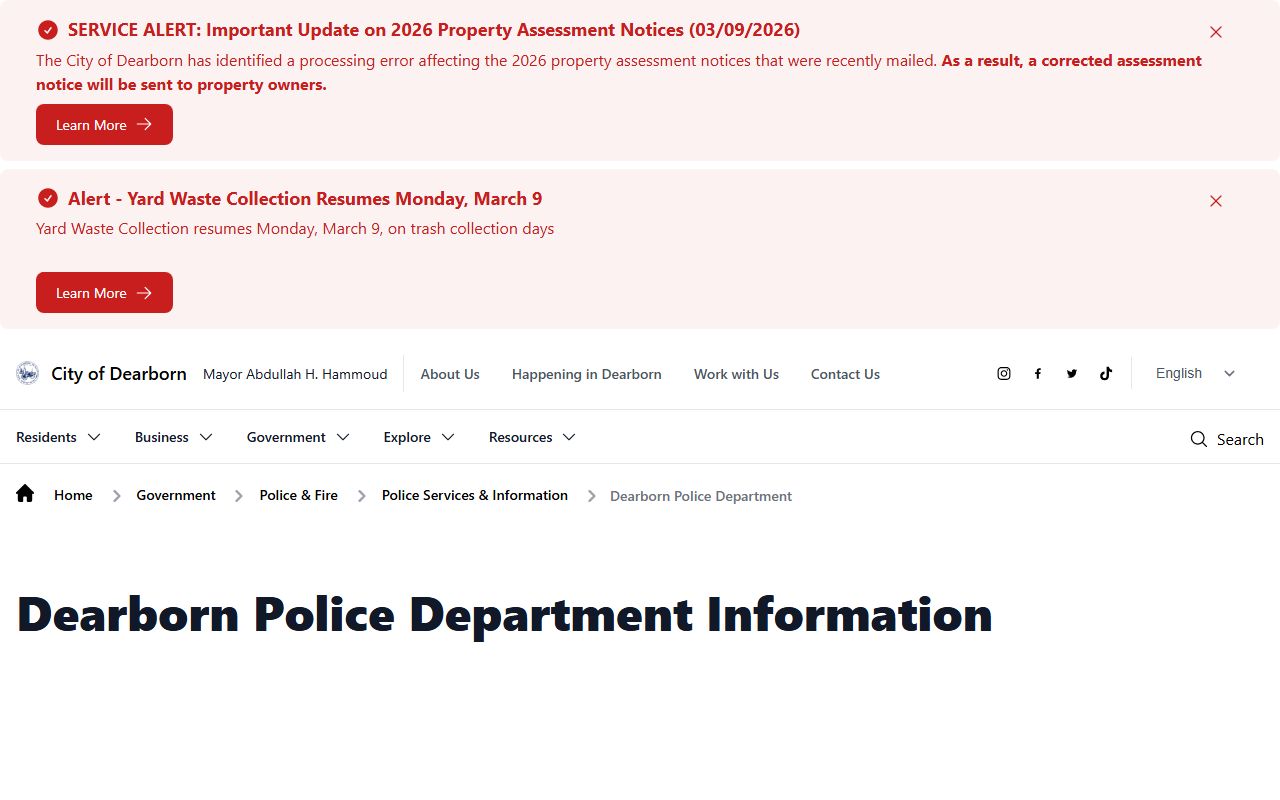Dismiss the Yard Waste Collection alert
Screen dimensions: 1280x800
coord(1216,201)
